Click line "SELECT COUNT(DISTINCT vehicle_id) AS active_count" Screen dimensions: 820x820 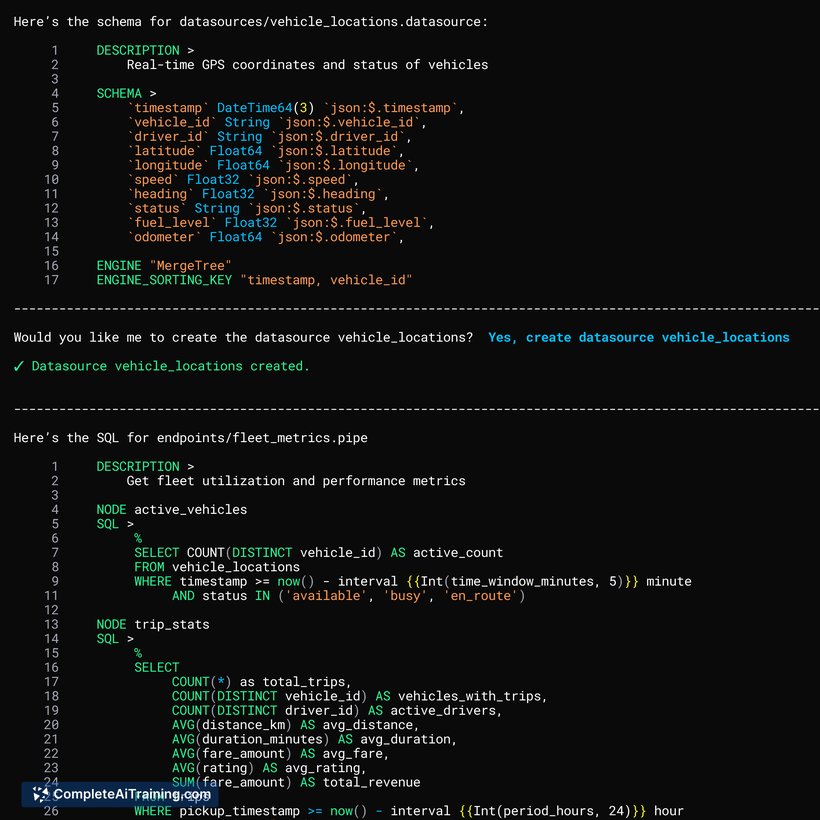(x=318, y=553)
